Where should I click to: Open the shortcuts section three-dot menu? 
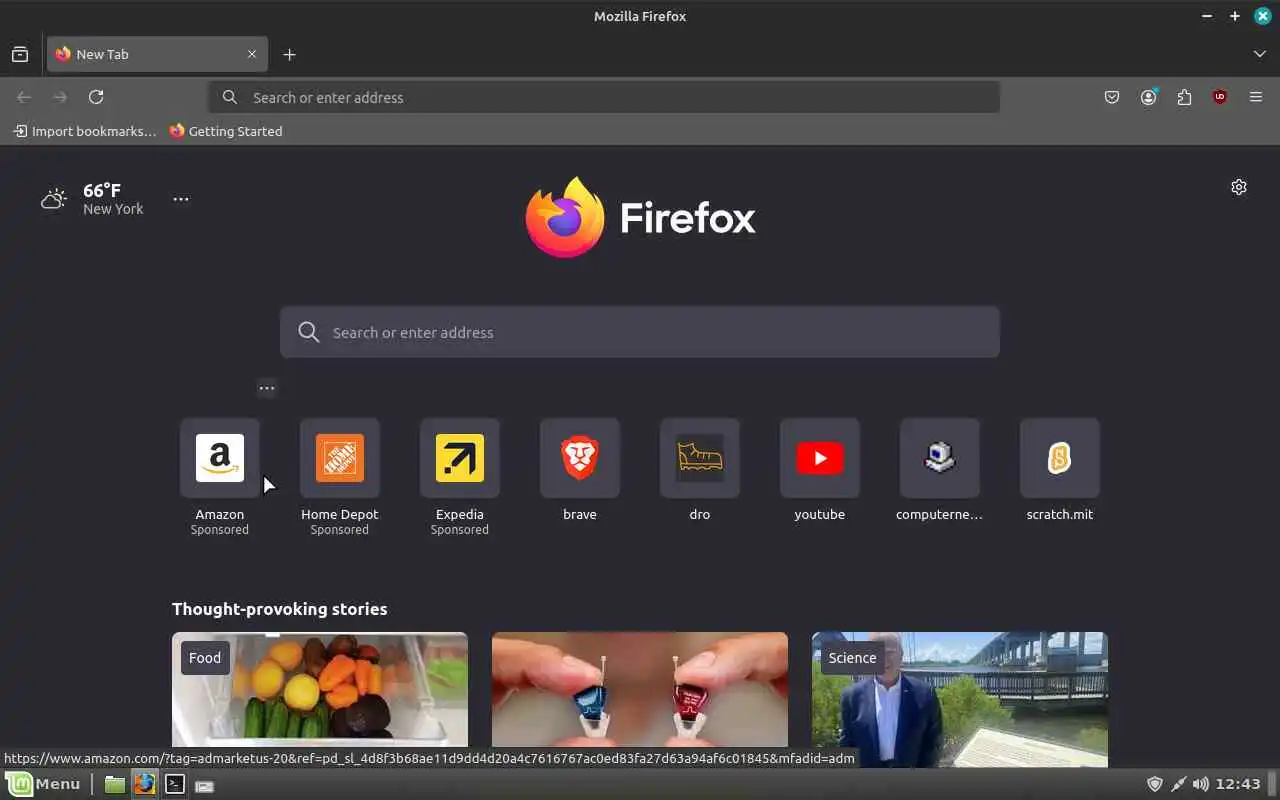point(266,388)
